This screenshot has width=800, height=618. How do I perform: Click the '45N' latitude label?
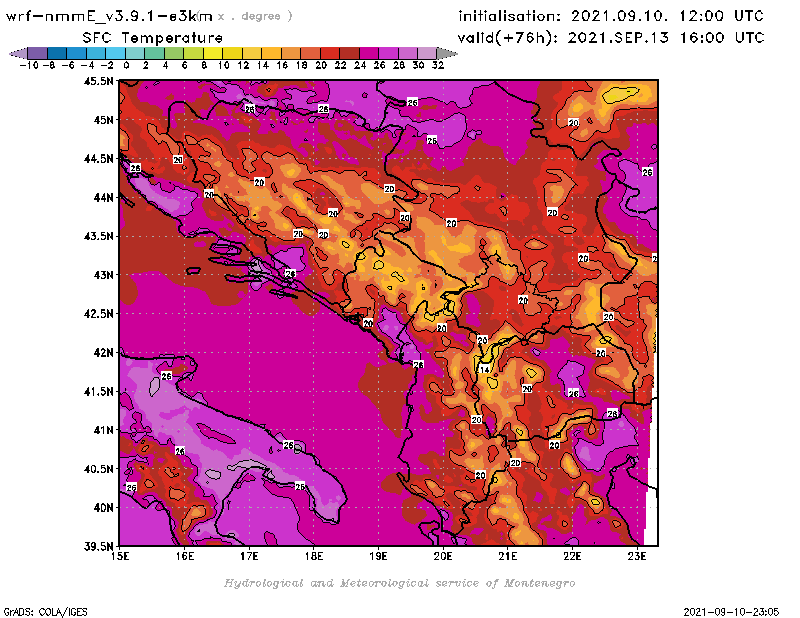(x=103, y=120)
